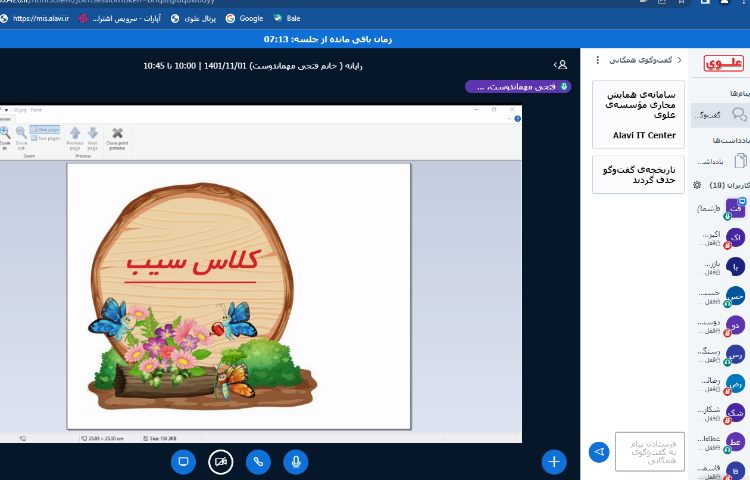This screenshot has width=750, height=480.
Task: Click the شک user avatar
Action: click(x=735, y=413)
